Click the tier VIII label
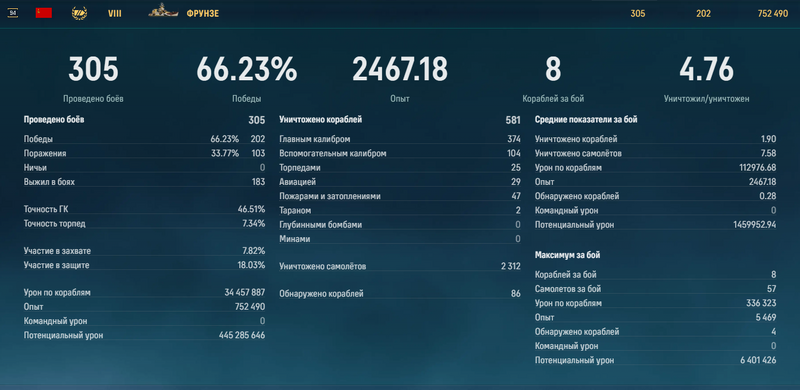Image resolution: width=800 pixels, height=390 pixels. point(115,14)
